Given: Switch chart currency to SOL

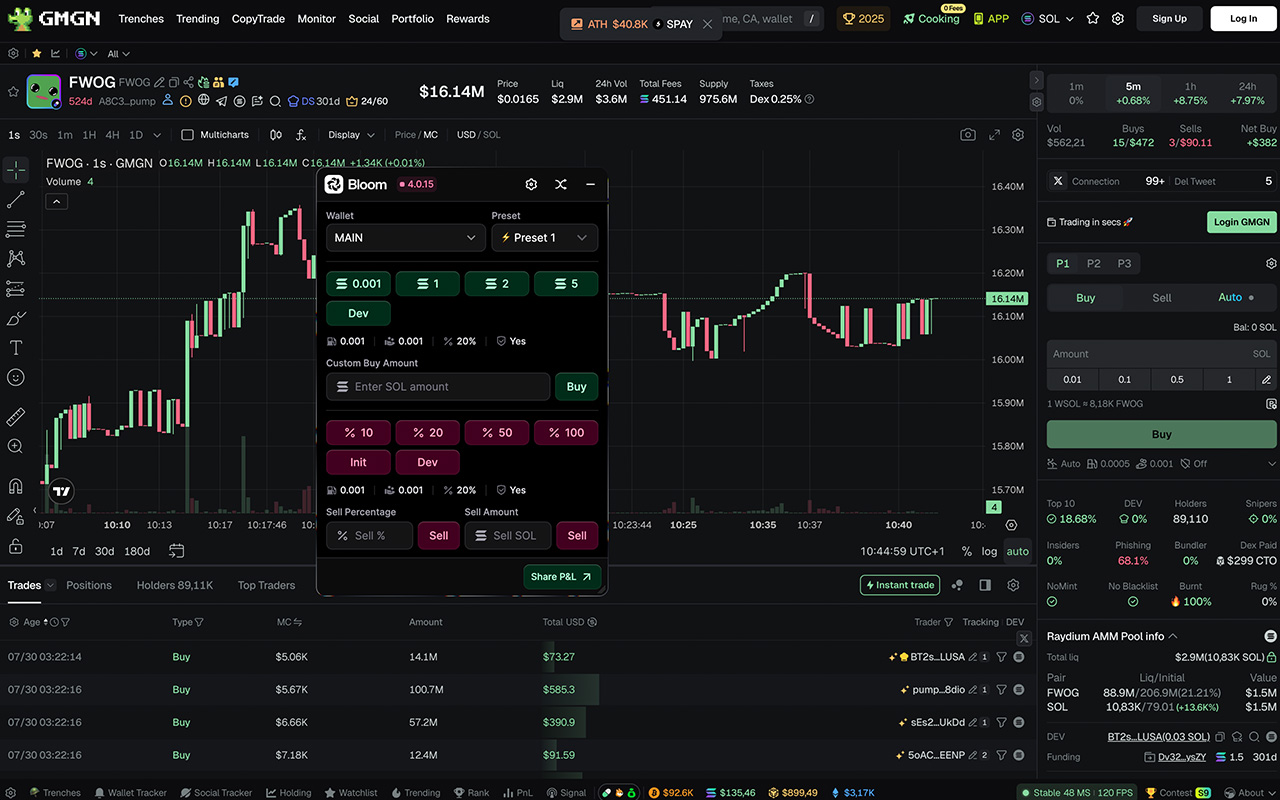Looking at the screenshot, I should 492,135.
